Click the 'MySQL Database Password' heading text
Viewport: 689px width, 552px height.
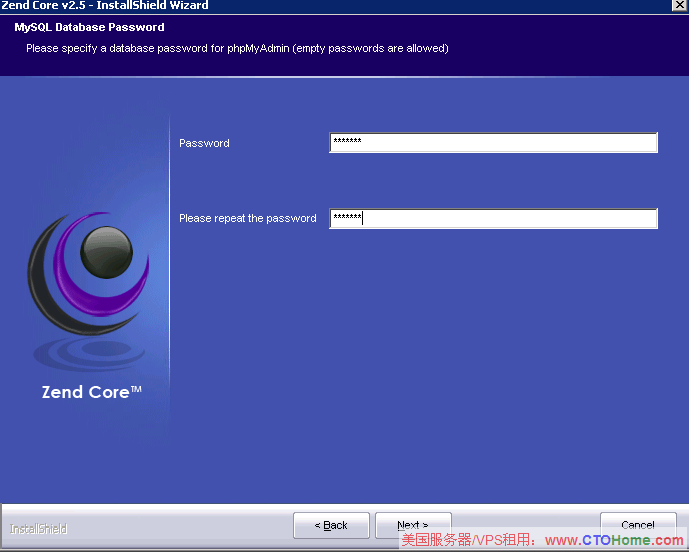click(x=89, y=27)
